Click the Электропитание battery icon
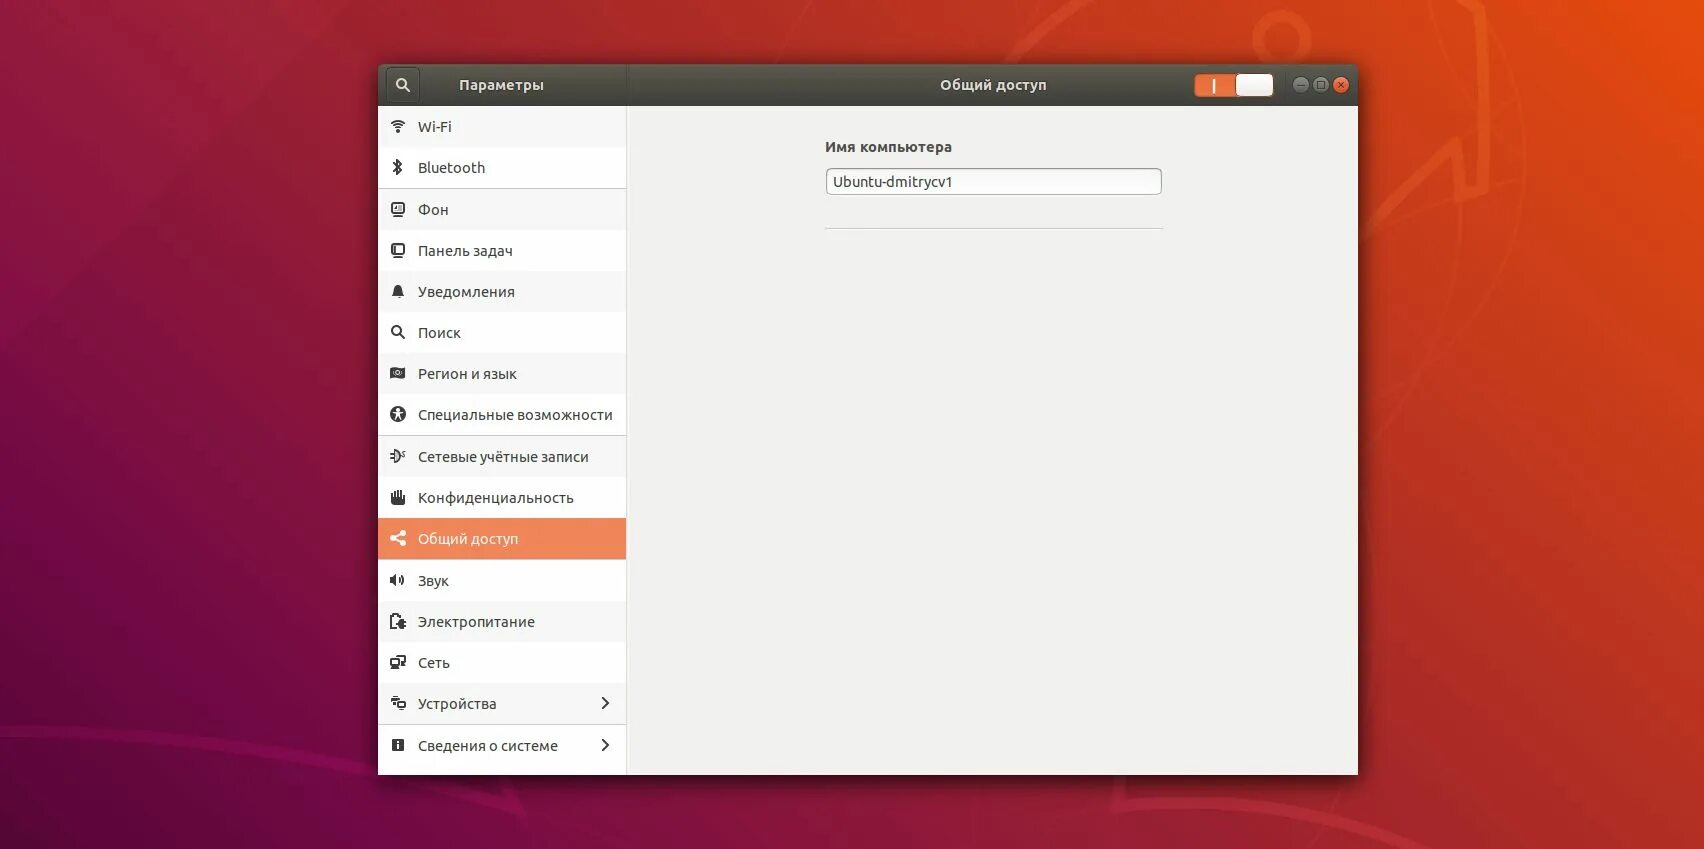The width and height of the screenshot is (1704, 849). 398,621
